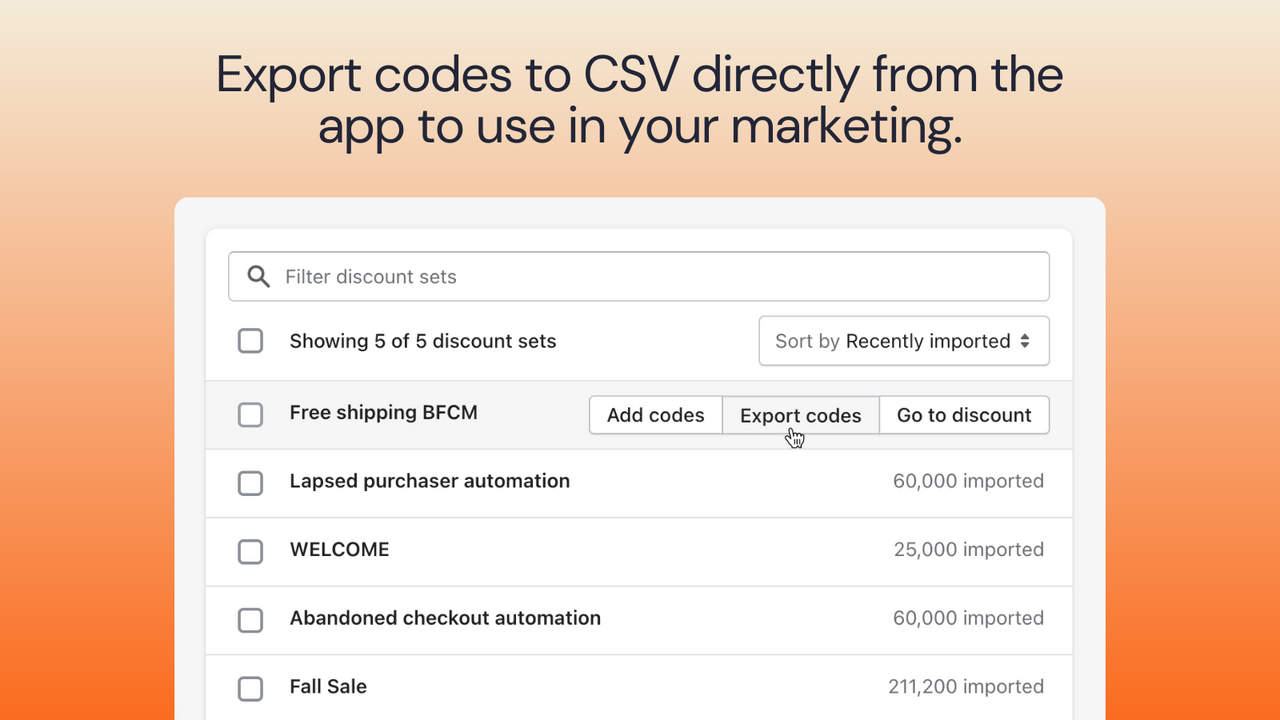Tick the Fall Sale checkbox
Image resolution: width=1280 pixels, height=720 pixels.
(250, 688)
